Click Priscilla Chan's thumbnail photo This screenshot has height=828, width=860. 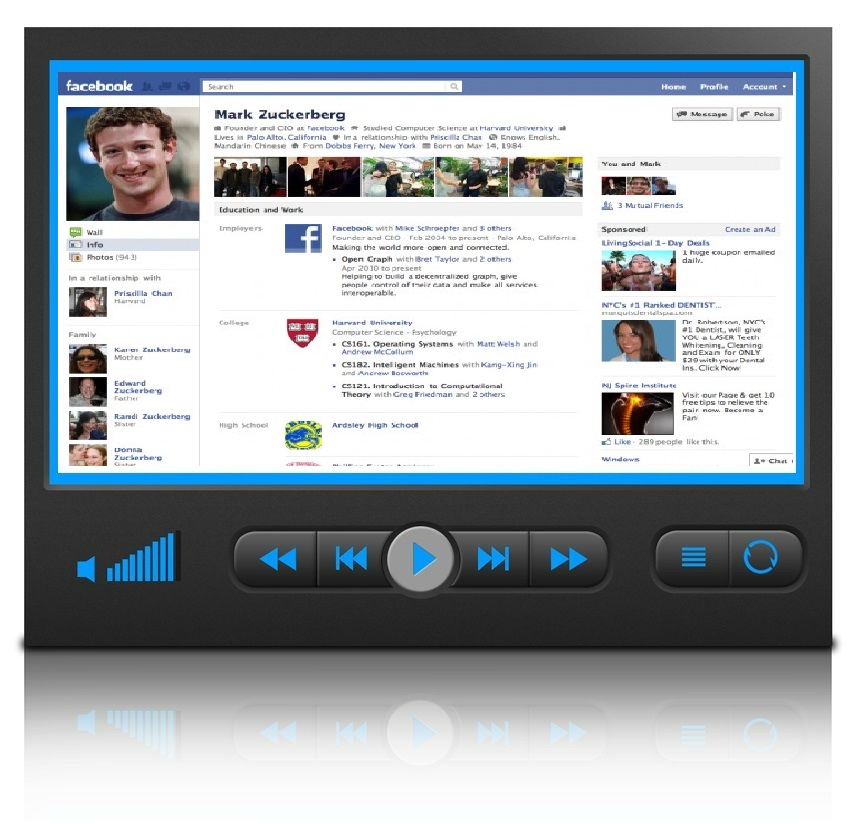pos(88,302)
